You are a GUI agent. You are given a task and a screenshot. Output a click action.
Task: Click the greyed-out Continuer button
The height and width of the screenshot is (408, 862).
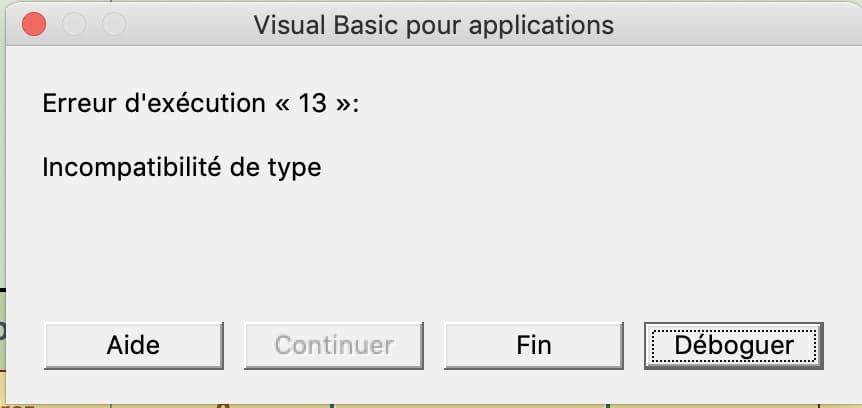coord(334,345)
